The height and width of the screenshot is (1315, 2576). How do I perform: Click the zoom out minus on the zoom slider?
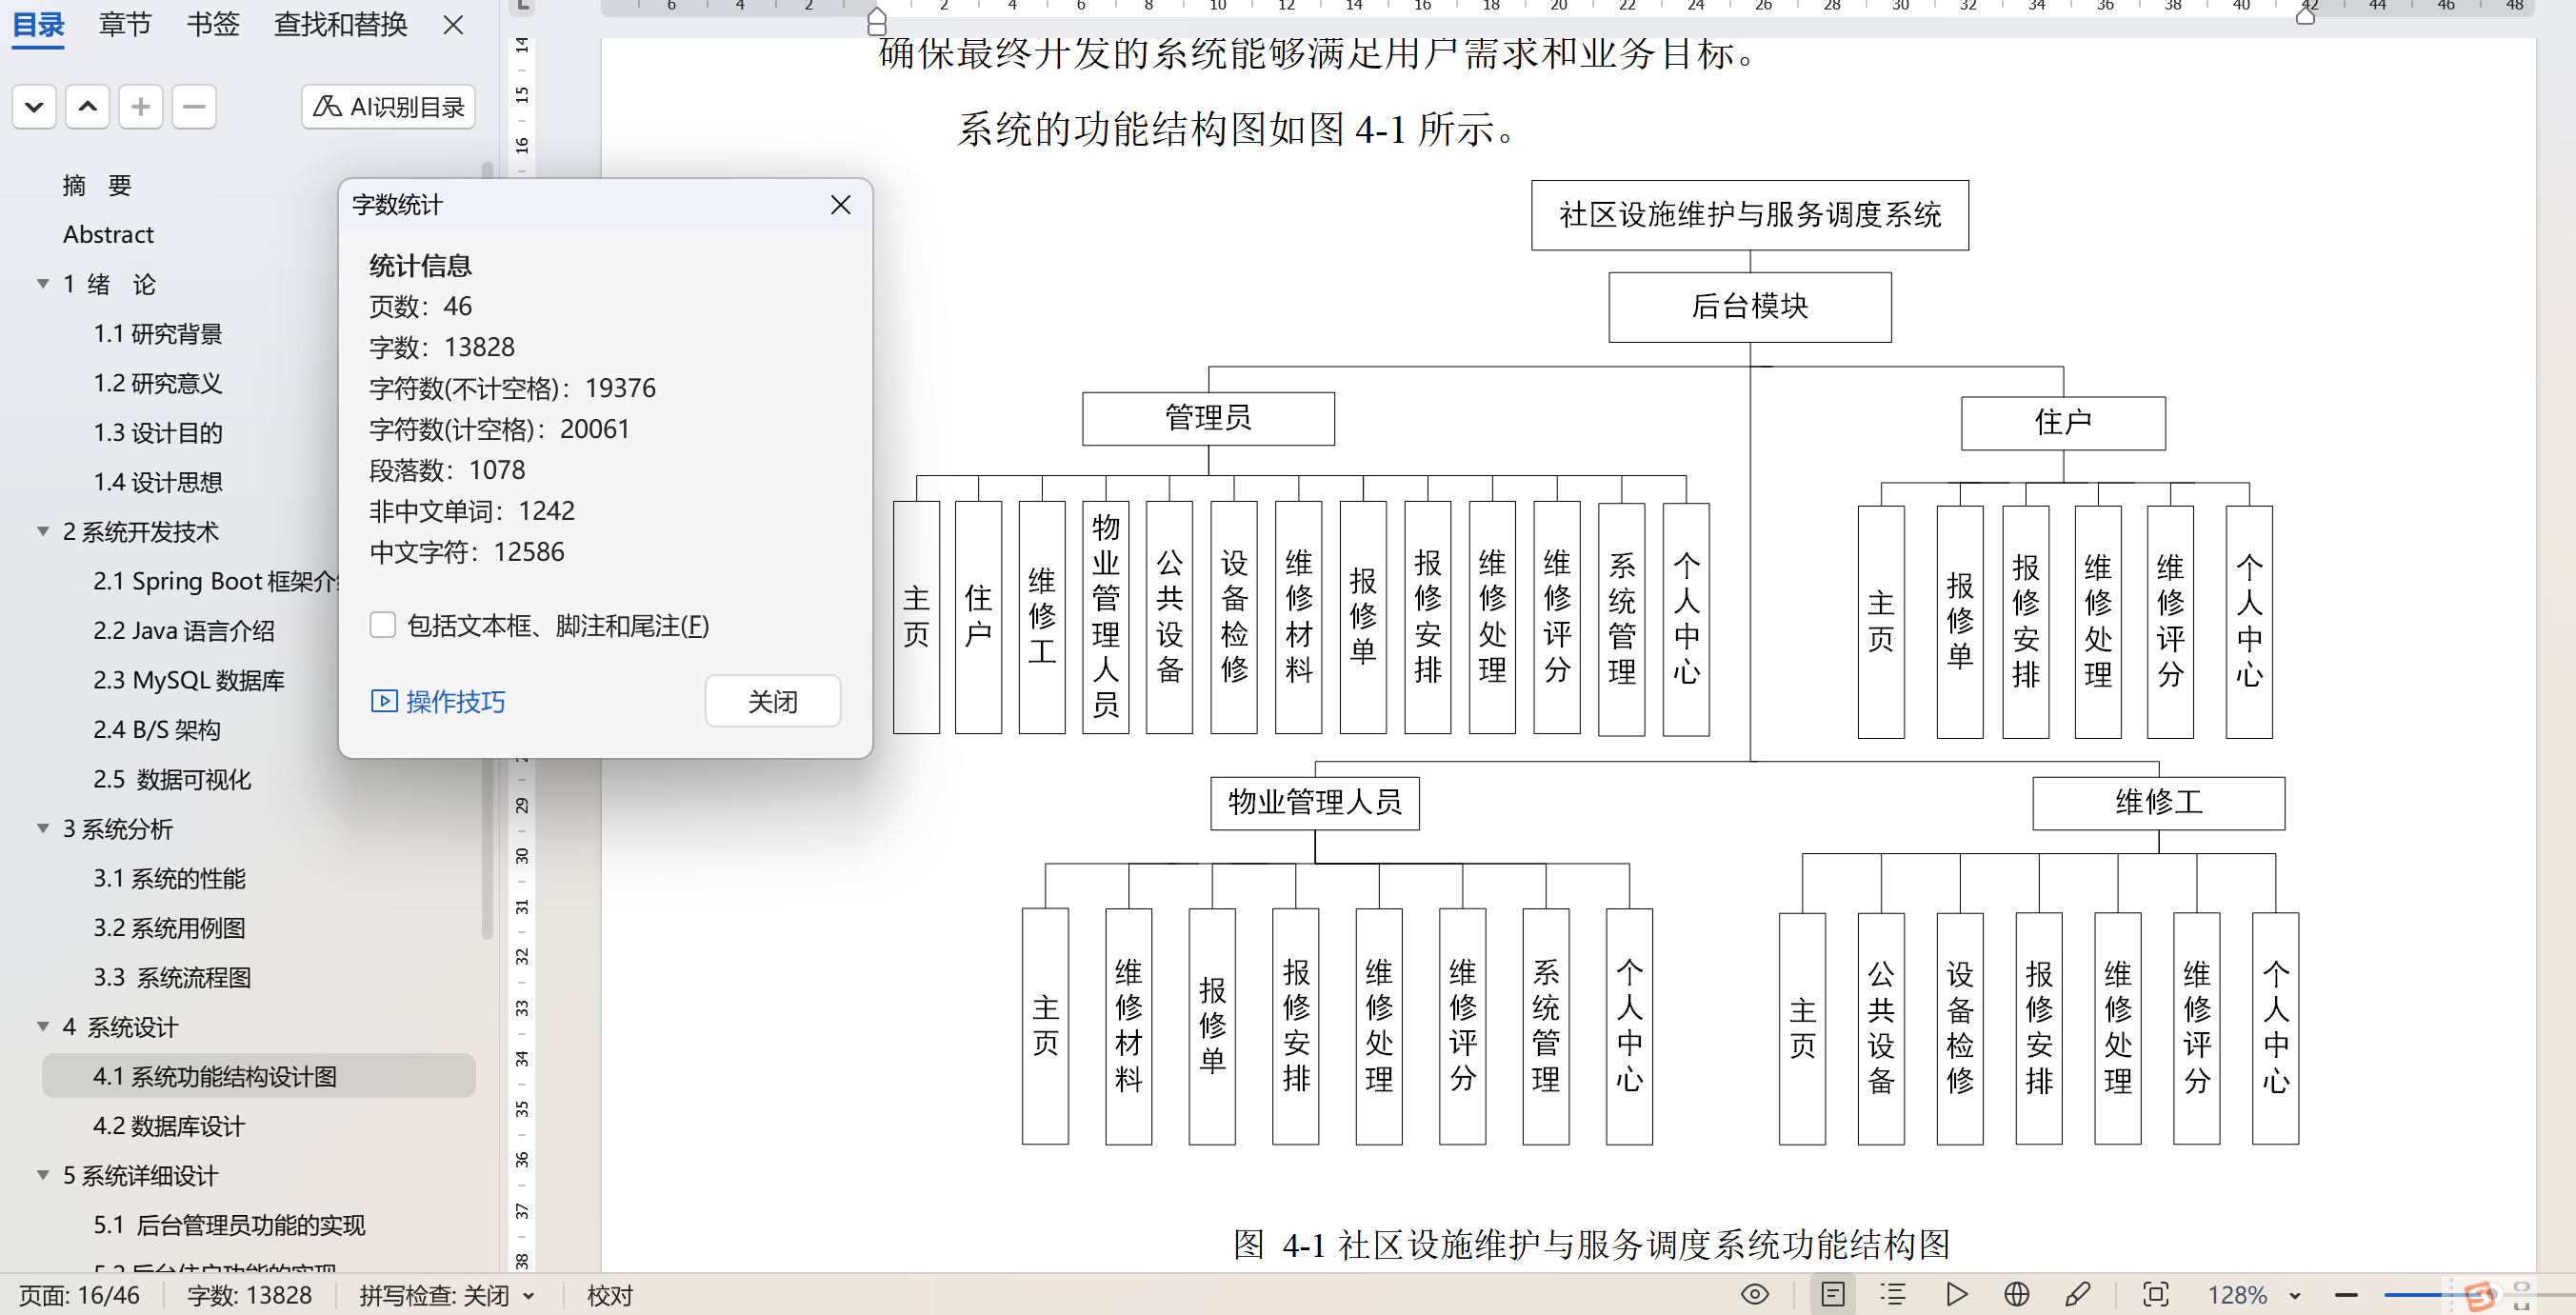coord(2346,1295)
